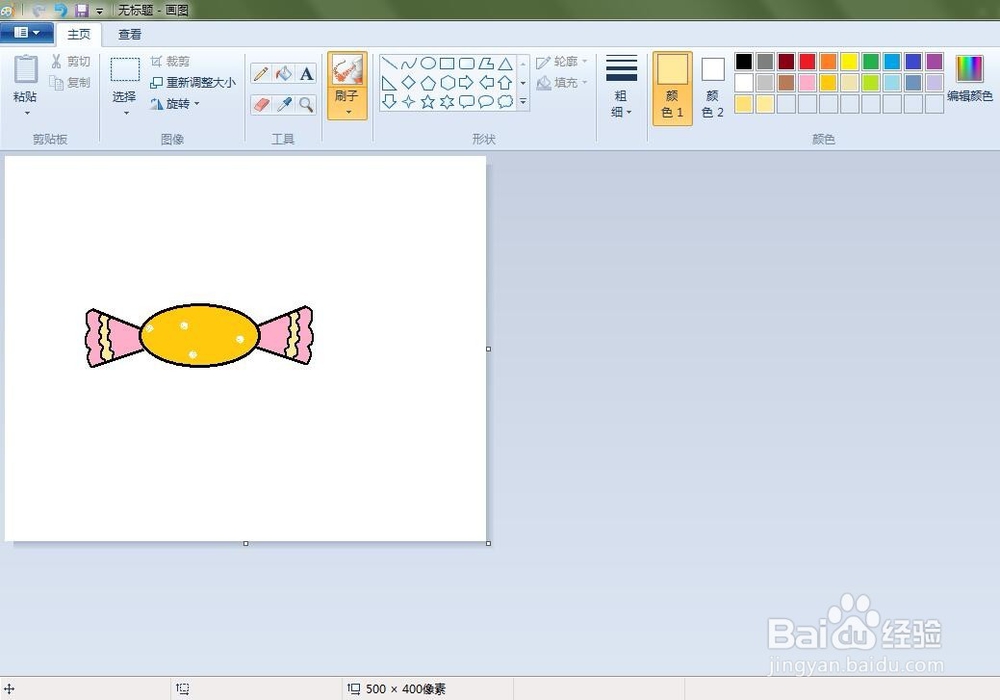The width and height of the screenshot is (1000, 700).
Task: Choose the Cloud callout shape
Action: click(x=505, y=101)
